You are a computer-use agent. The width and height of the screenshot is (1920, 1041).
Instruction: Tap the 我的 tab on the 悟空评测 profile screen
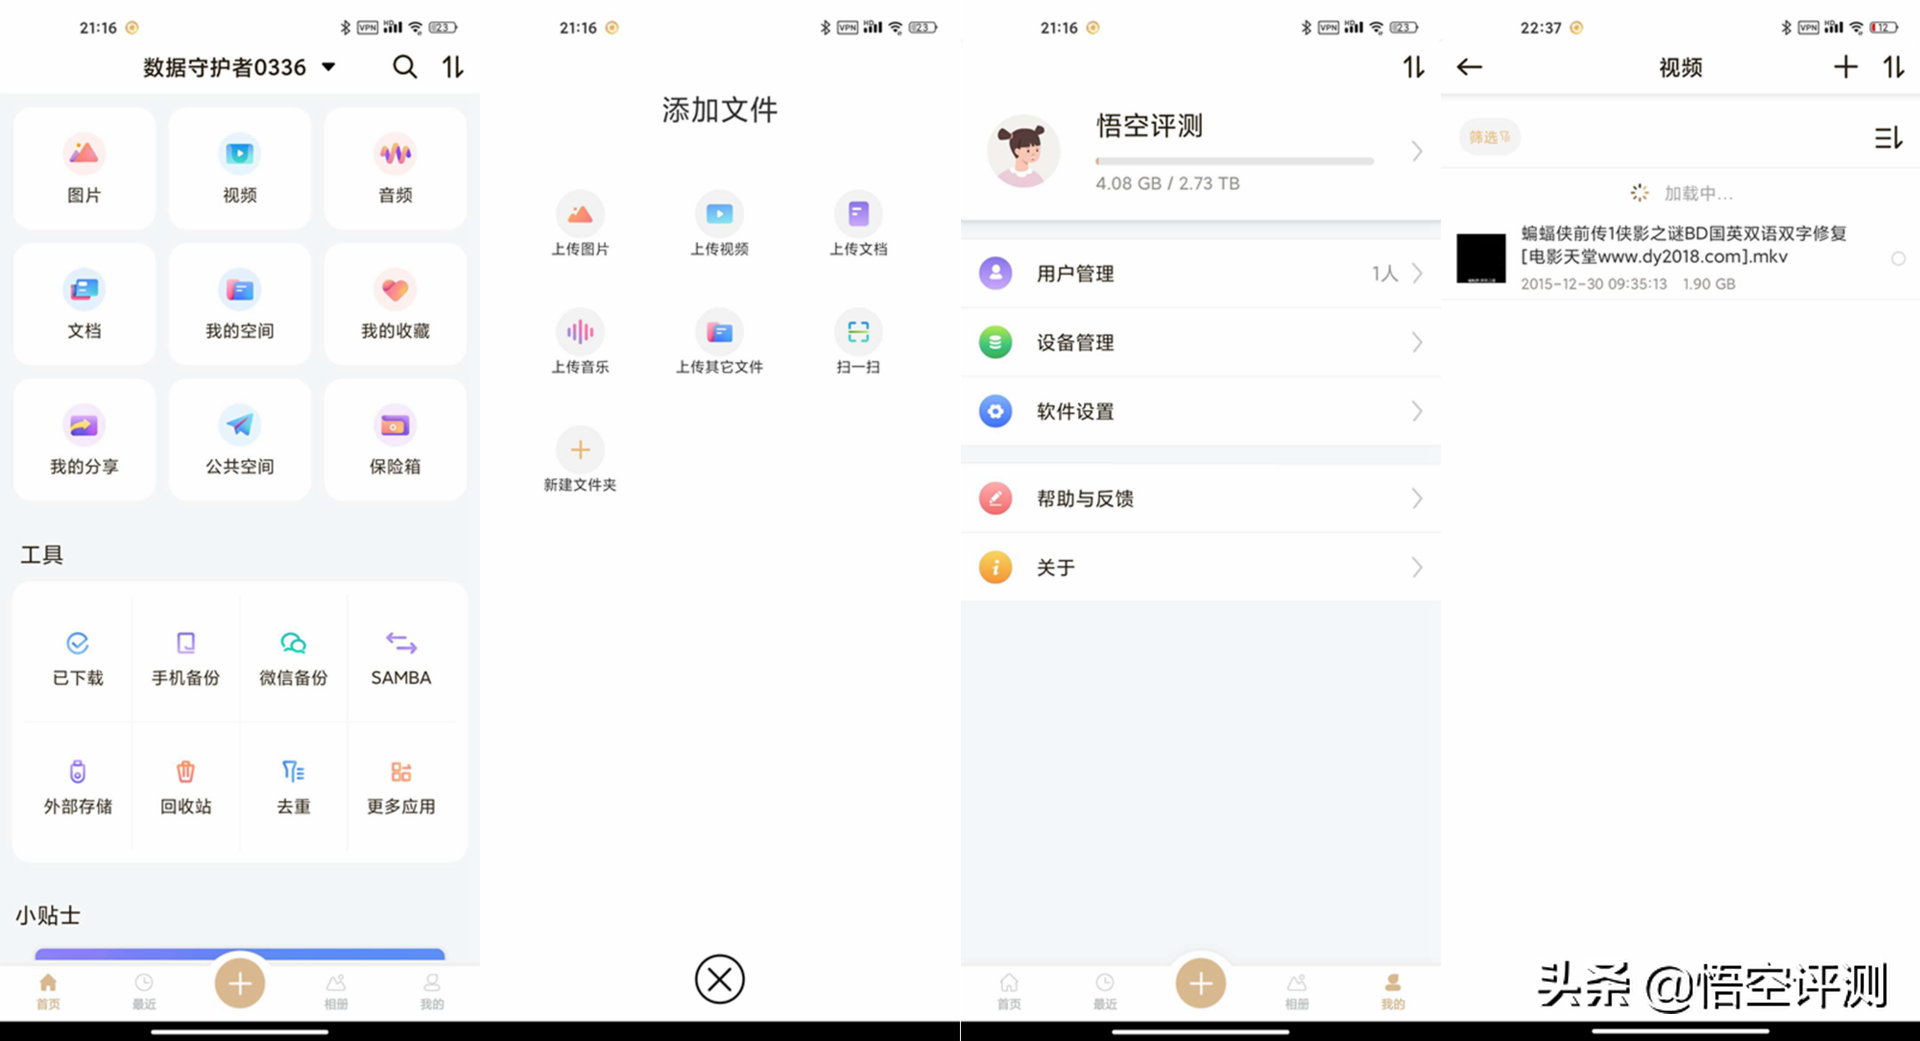click(1393, 991)
